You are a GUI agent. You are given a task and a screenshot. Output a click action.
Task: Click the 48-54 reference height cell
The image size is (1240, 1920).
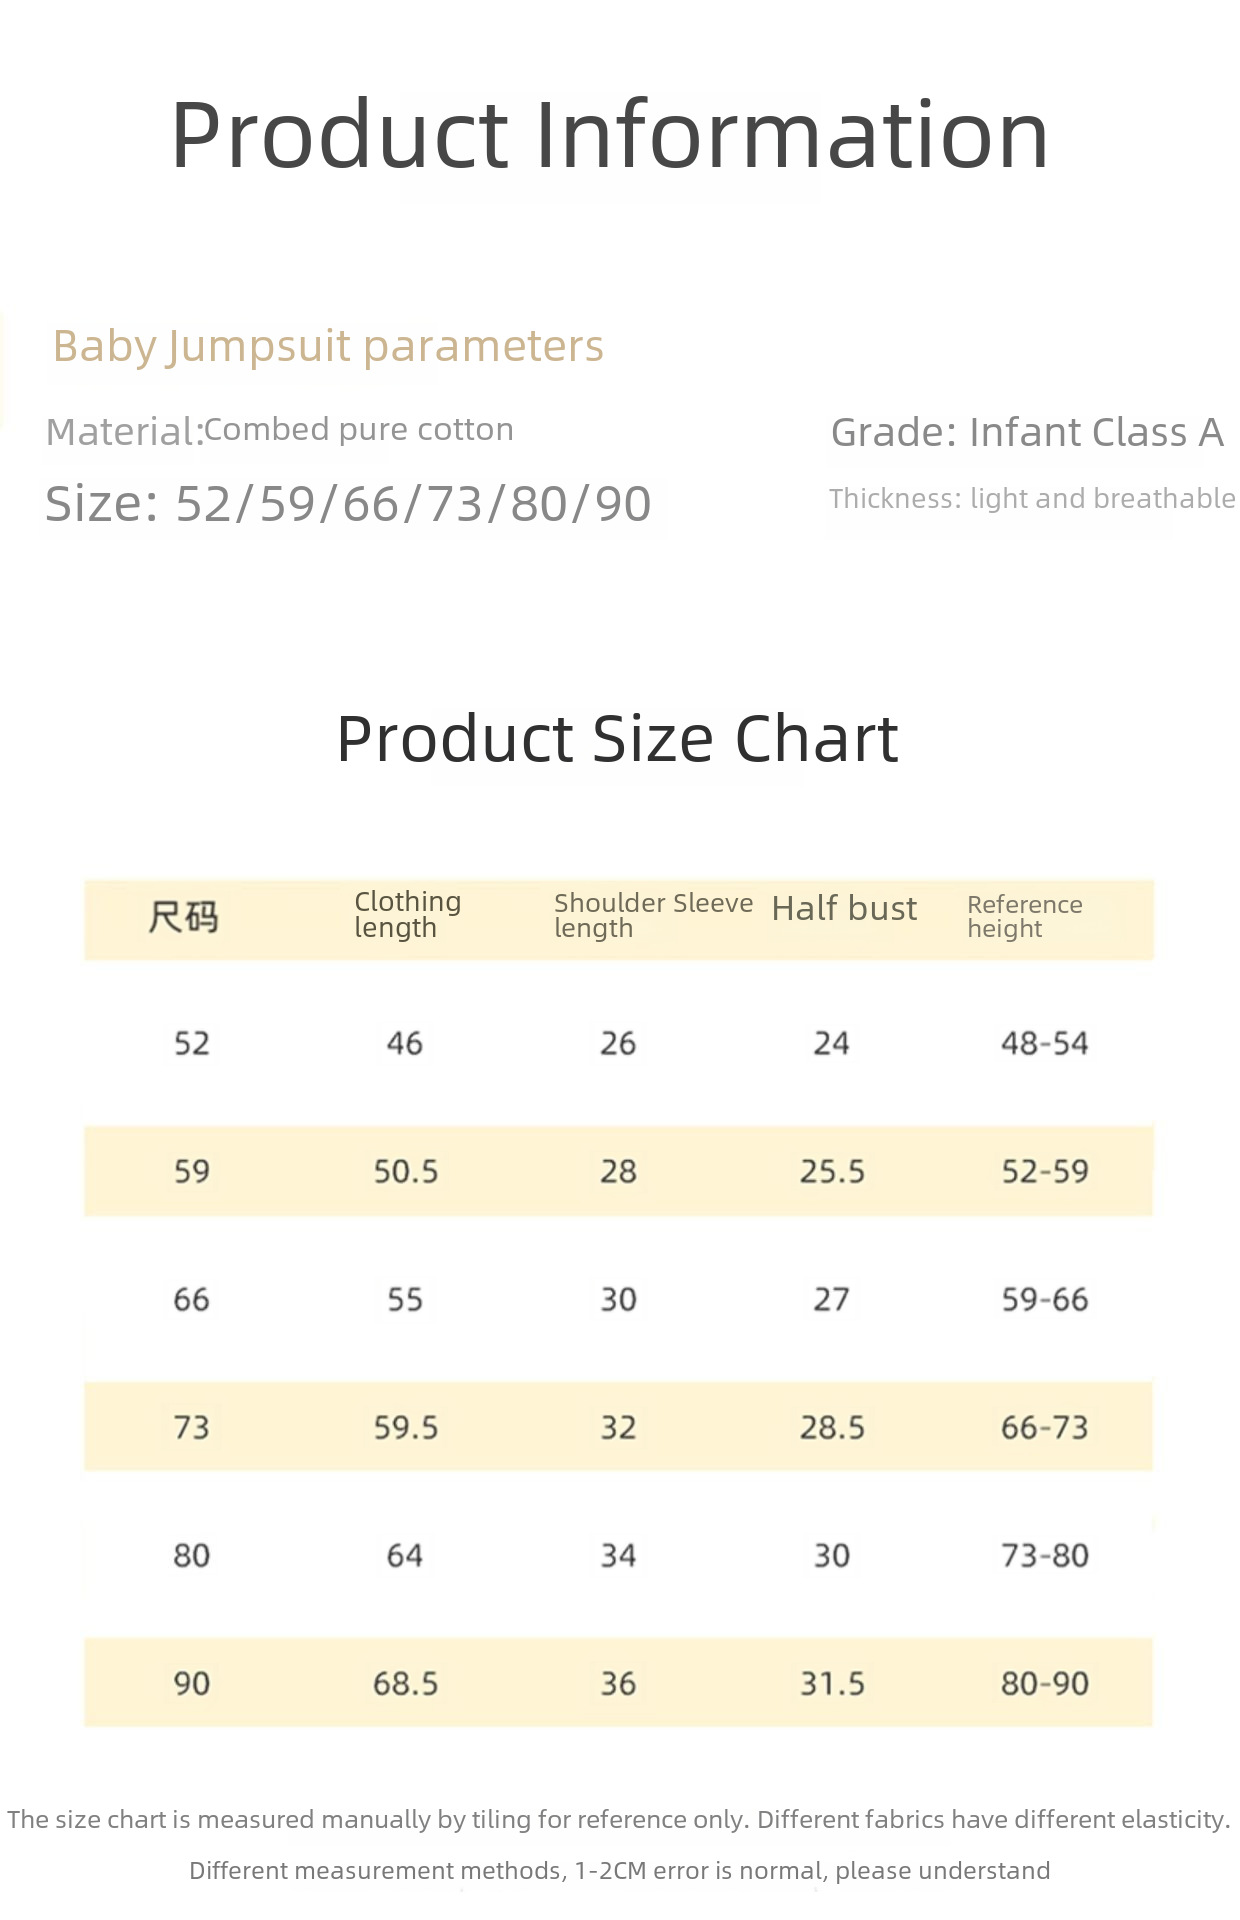tap(1044, 1043)
